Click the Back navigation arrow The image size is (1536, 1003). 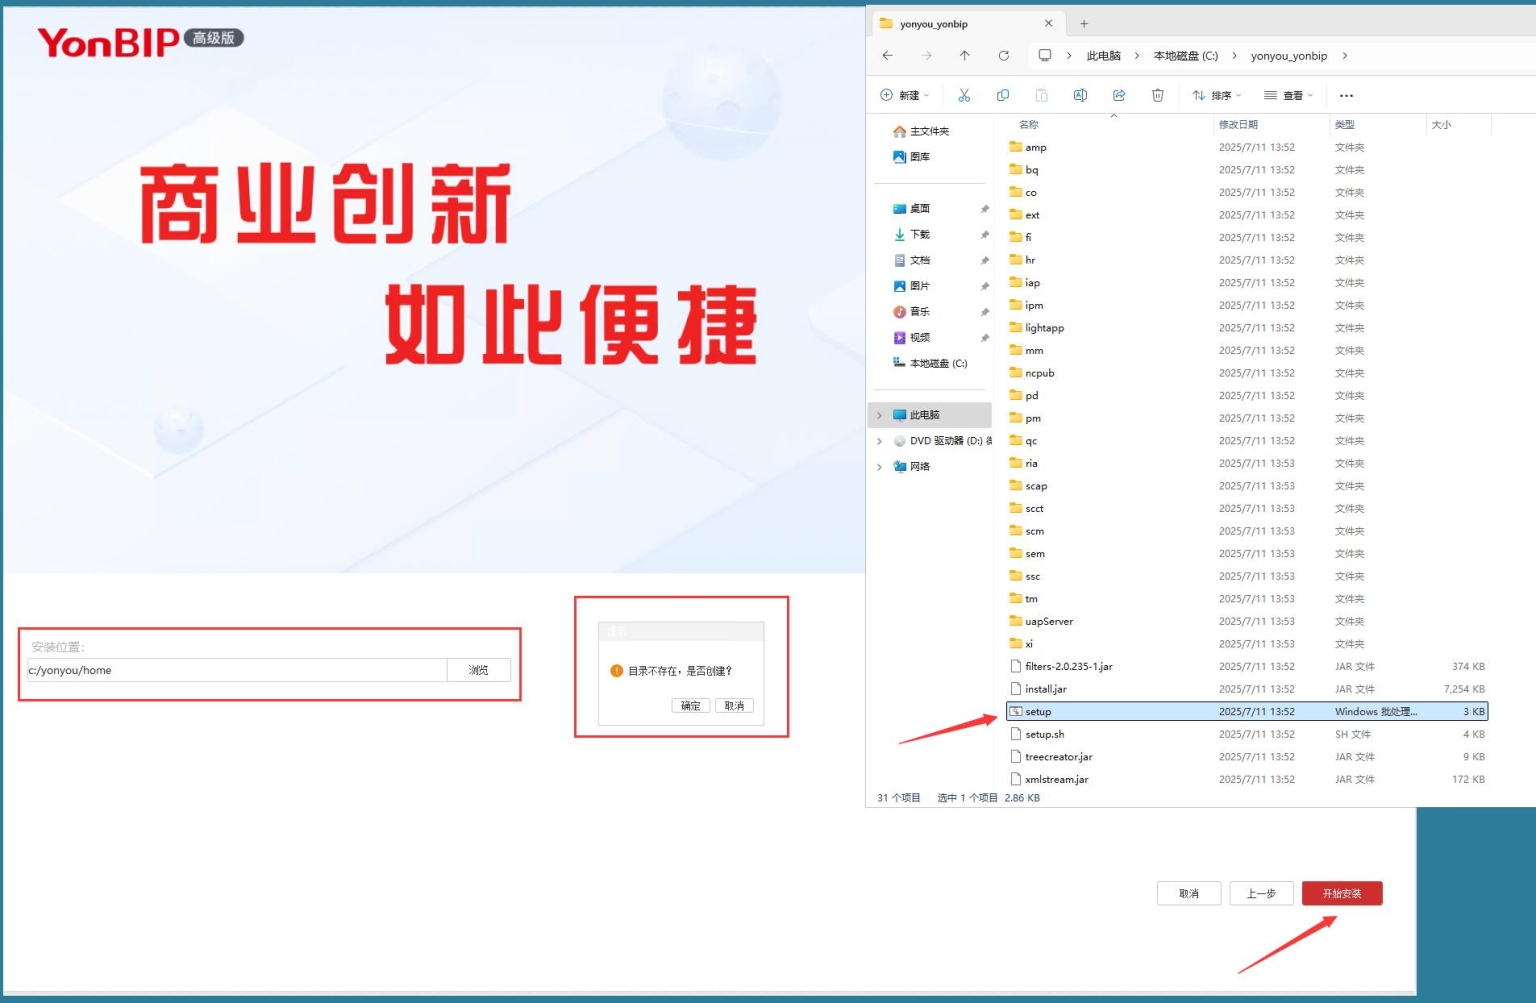pyautogui.click(x=887, y=55)
